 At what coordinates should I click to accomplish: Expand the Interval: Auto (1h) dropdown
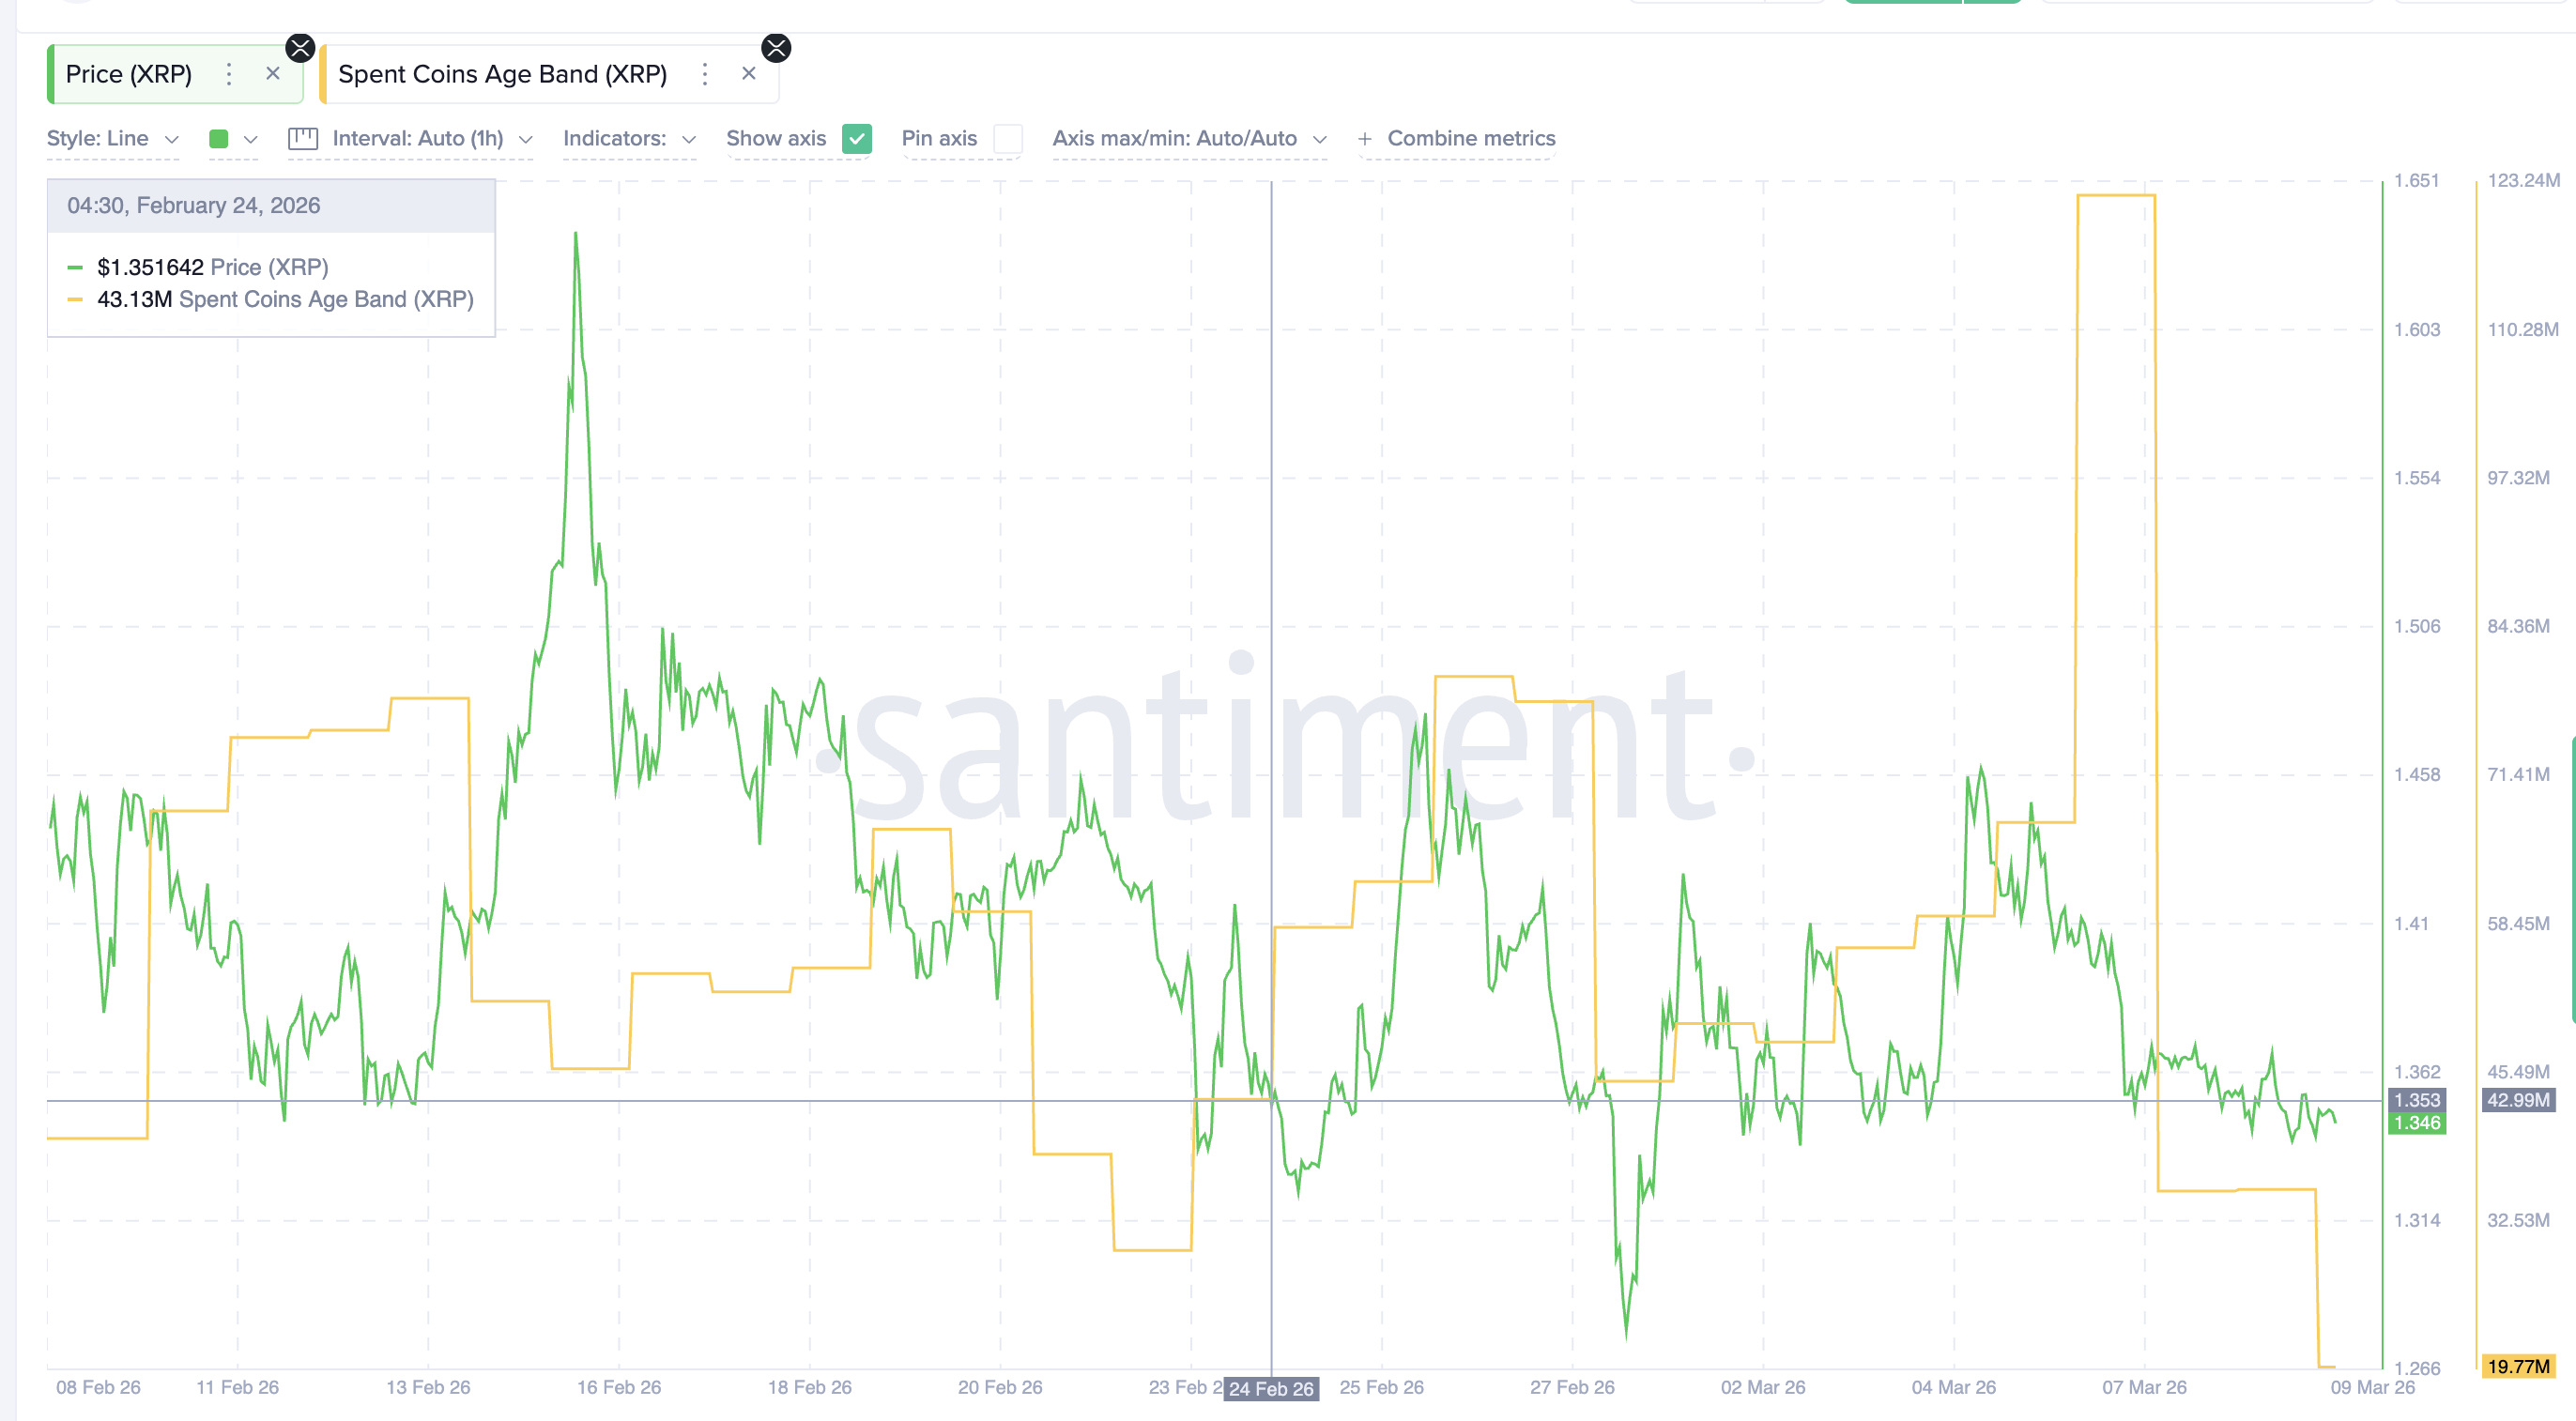(x=419, y=139)
